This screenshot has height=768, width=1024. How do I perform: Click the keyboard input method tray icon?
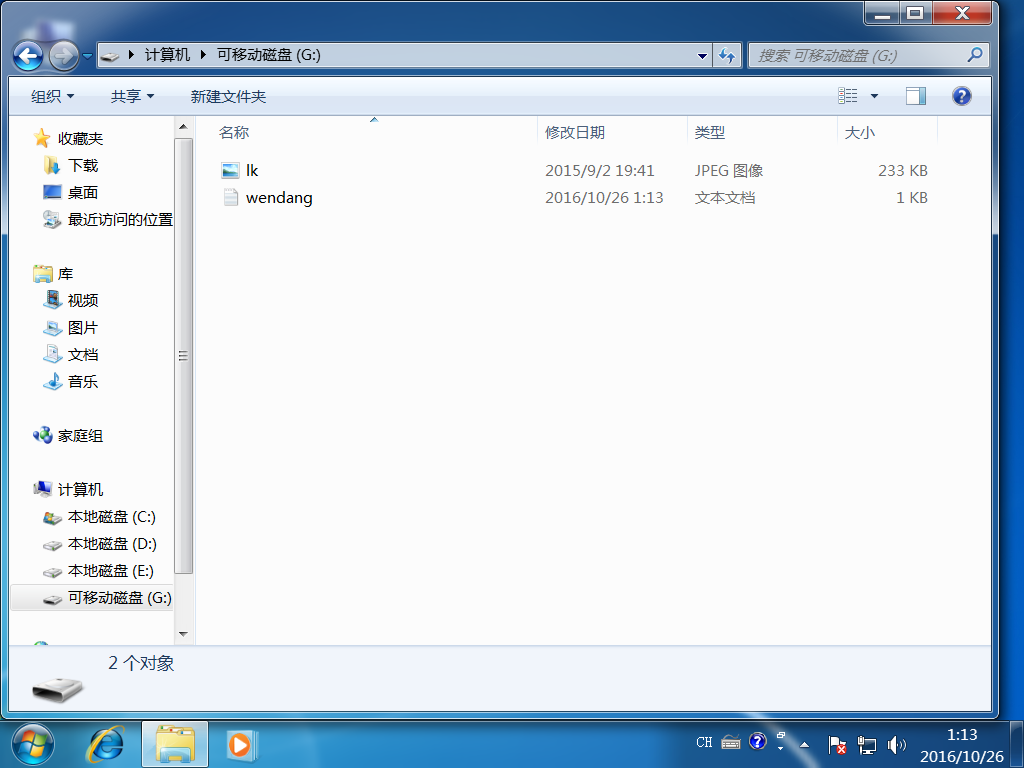point(730,743)
